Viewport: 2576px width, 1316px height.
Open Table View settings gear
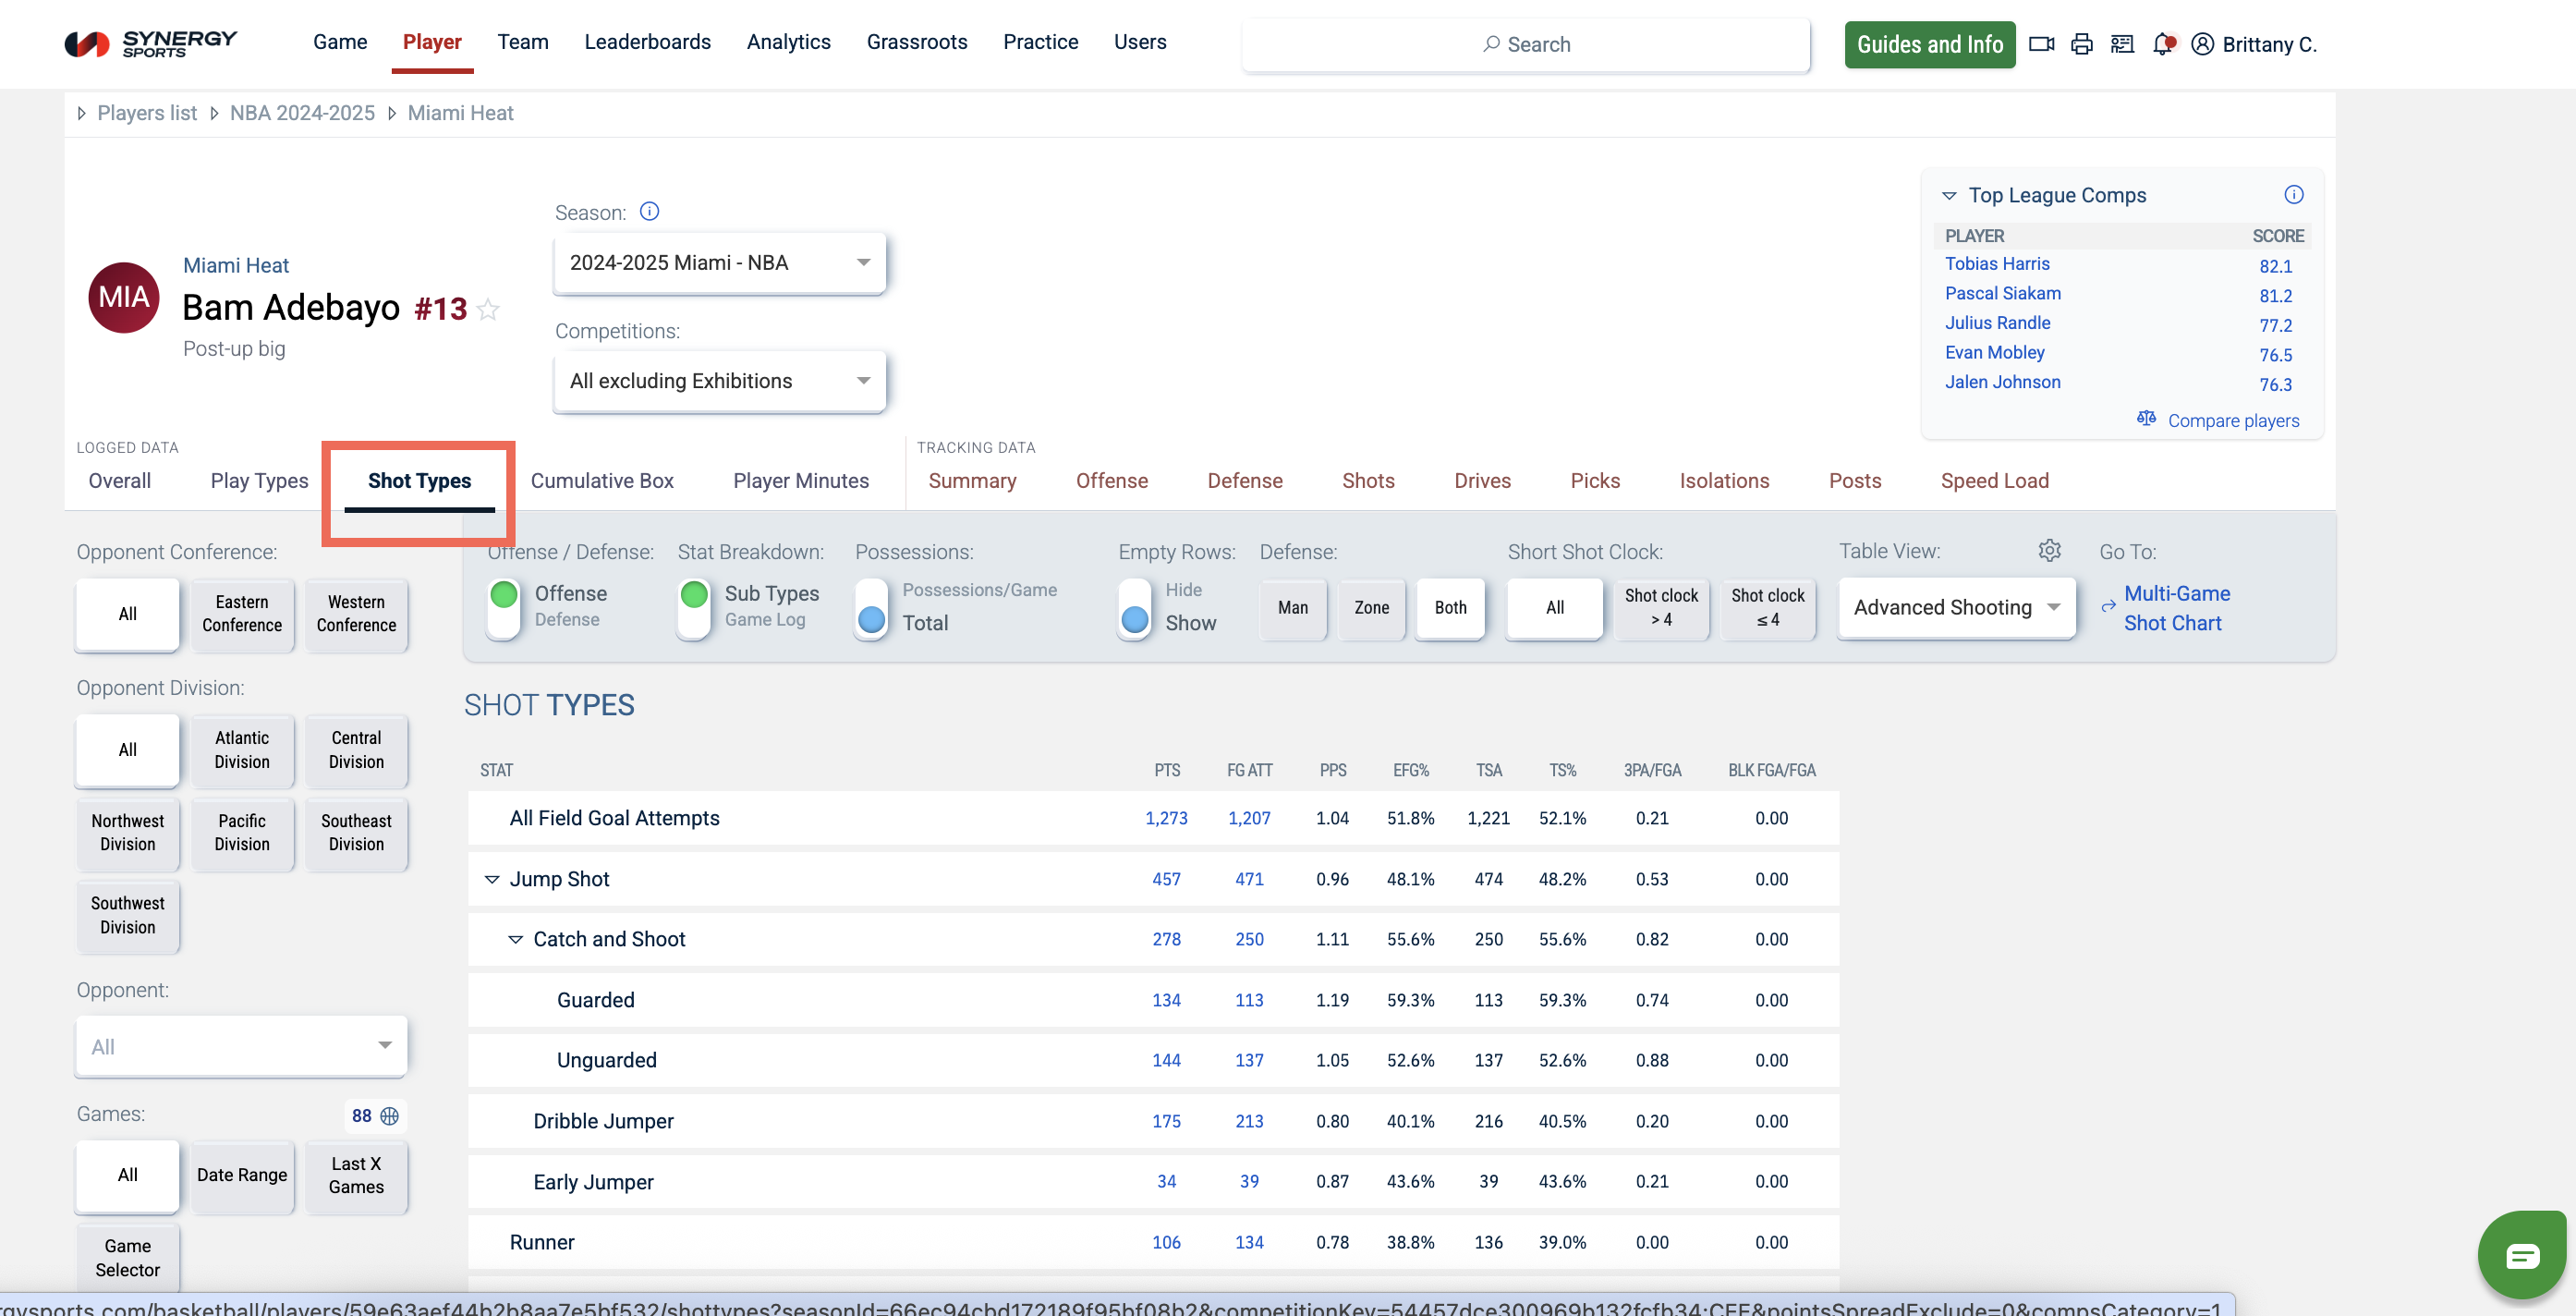point(2049,551)
